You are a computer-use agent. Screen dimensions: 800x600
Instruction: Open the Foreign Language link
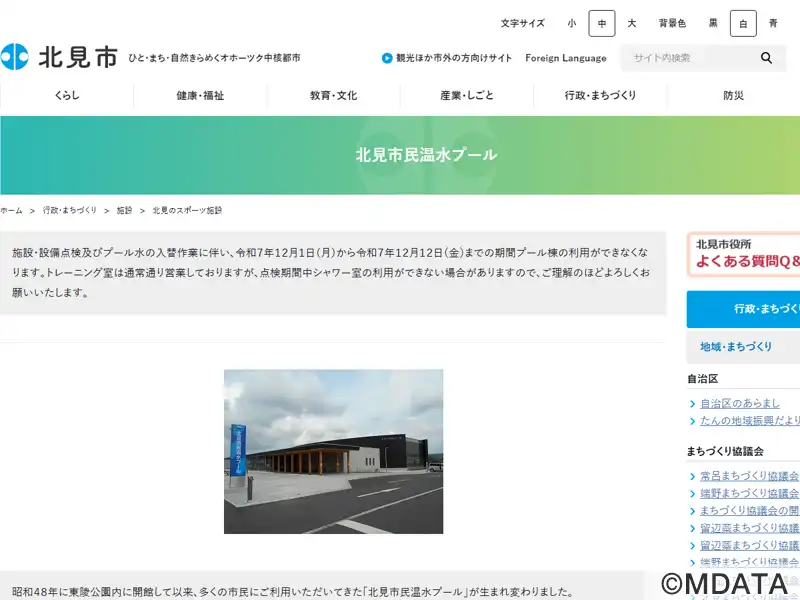[x=565, y=58]
